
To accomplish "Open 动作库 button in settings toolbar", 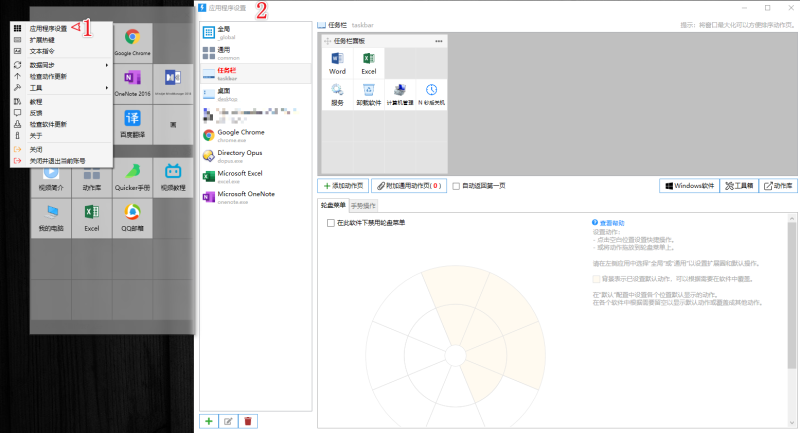I will (x=778, y=186).
